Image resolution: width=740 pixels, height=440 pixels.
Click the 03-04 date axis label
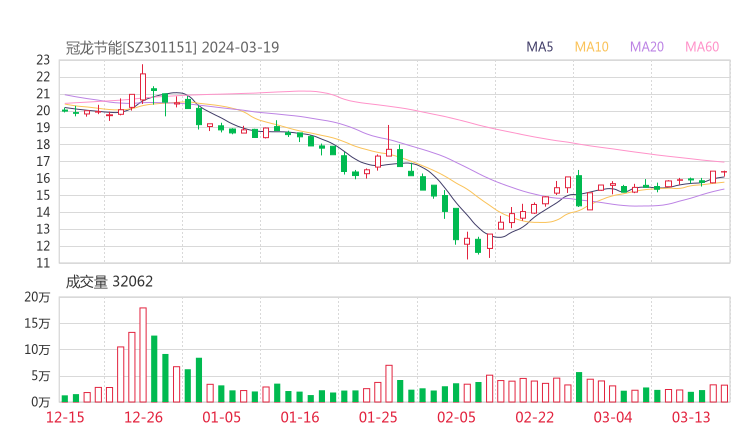(613, 417)
